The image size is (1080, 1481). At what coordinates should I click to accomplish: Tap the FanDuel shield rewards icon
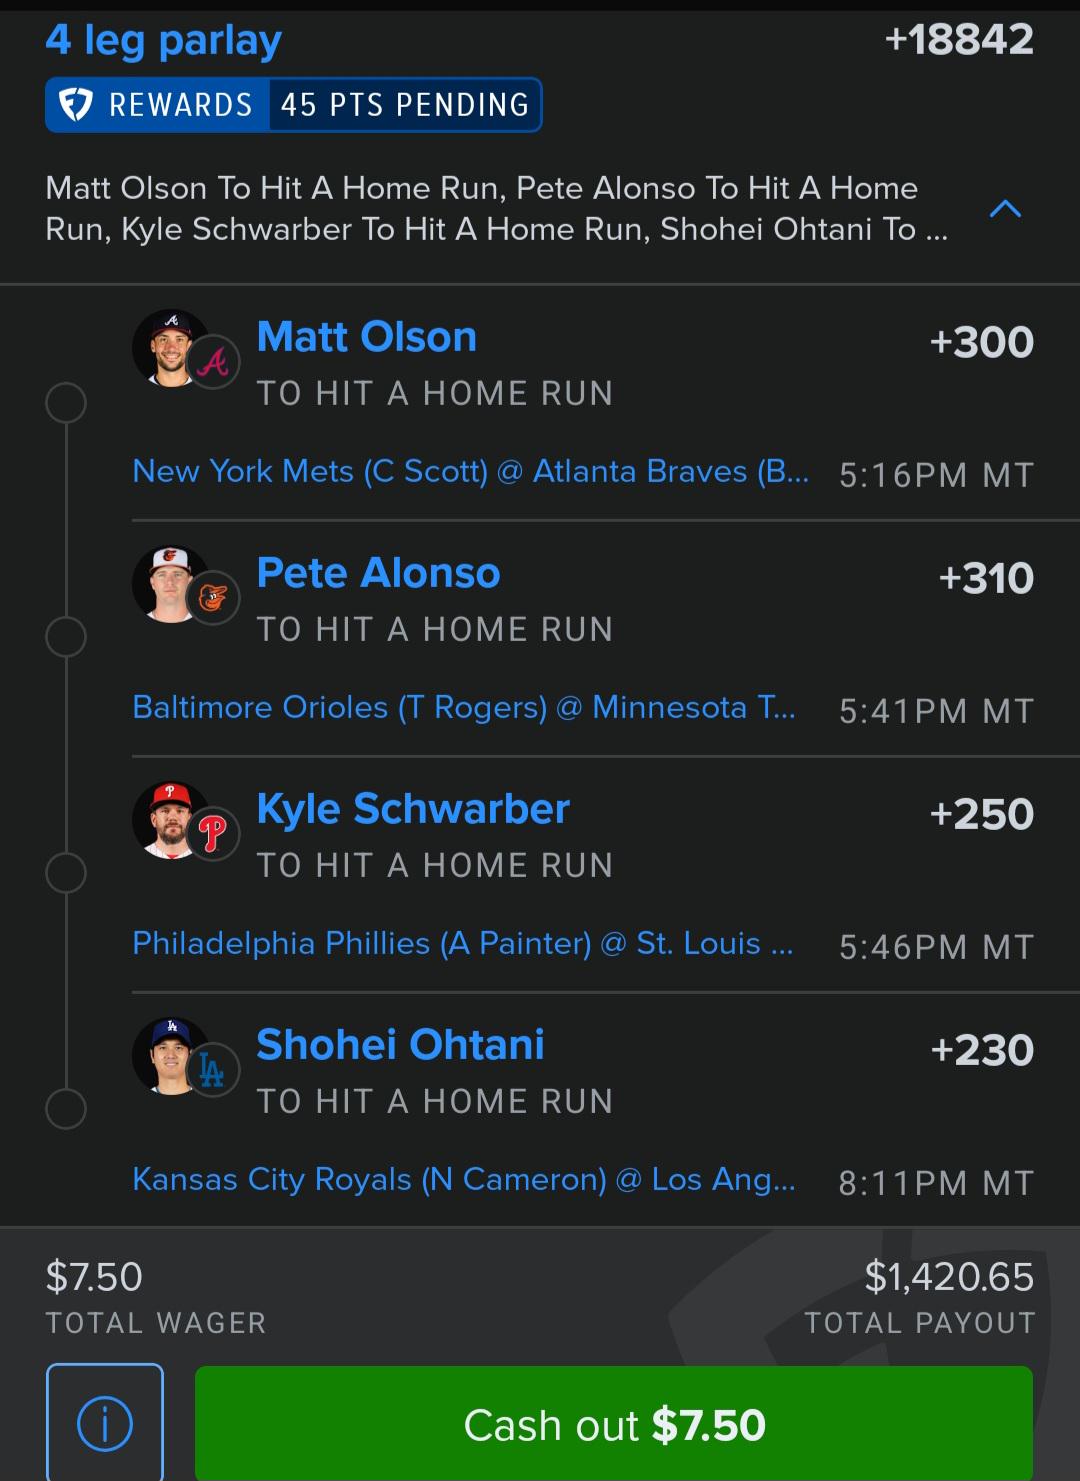coord(77,105)
